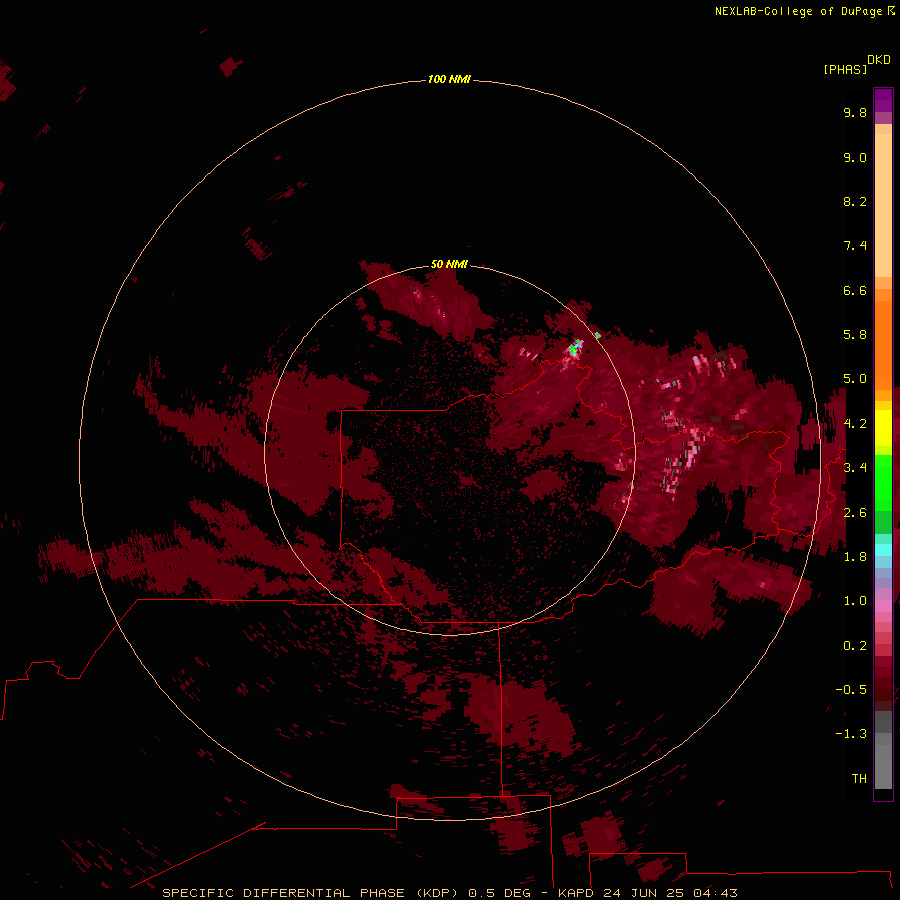Screen dimensions: 900x900
Task: Click the 100 NMI range ring label
Action: (449, 79)
